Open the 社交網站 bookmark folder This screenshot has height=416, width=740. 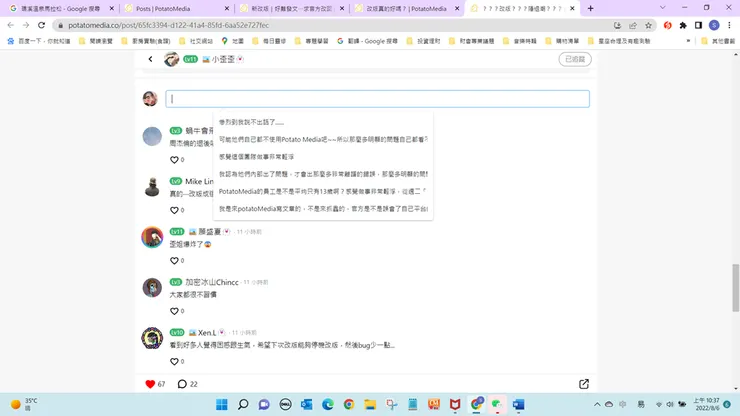click(196, 41)
